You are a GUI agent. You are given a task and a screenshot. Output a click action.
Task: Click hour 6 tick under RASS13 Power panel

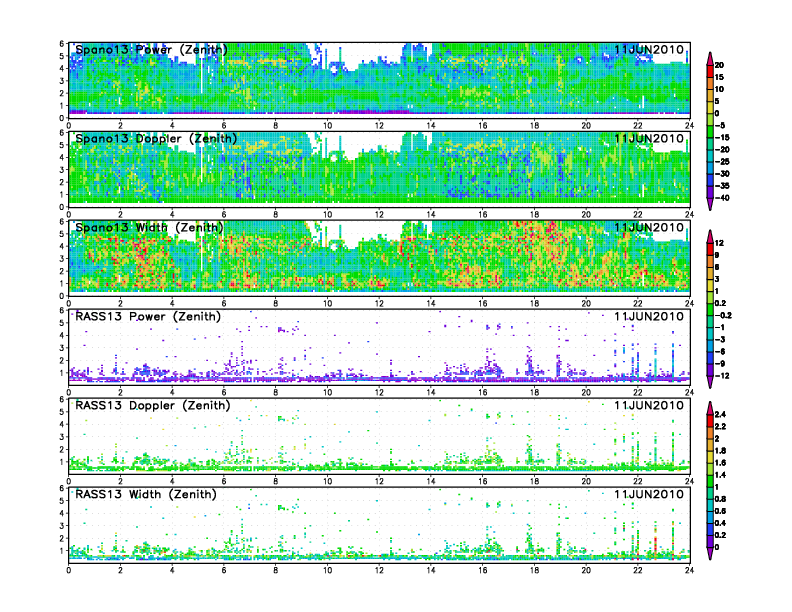(x=224, y=392)
